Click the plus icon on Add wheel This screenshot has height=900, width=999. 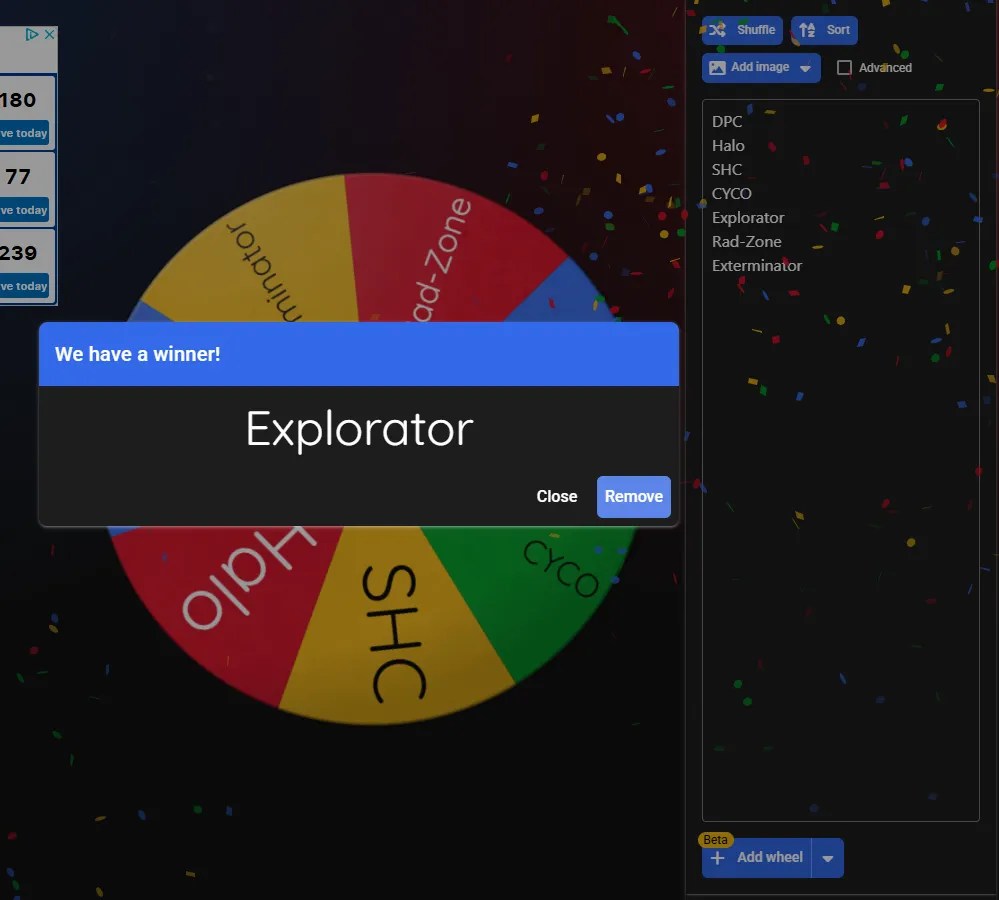717,858
